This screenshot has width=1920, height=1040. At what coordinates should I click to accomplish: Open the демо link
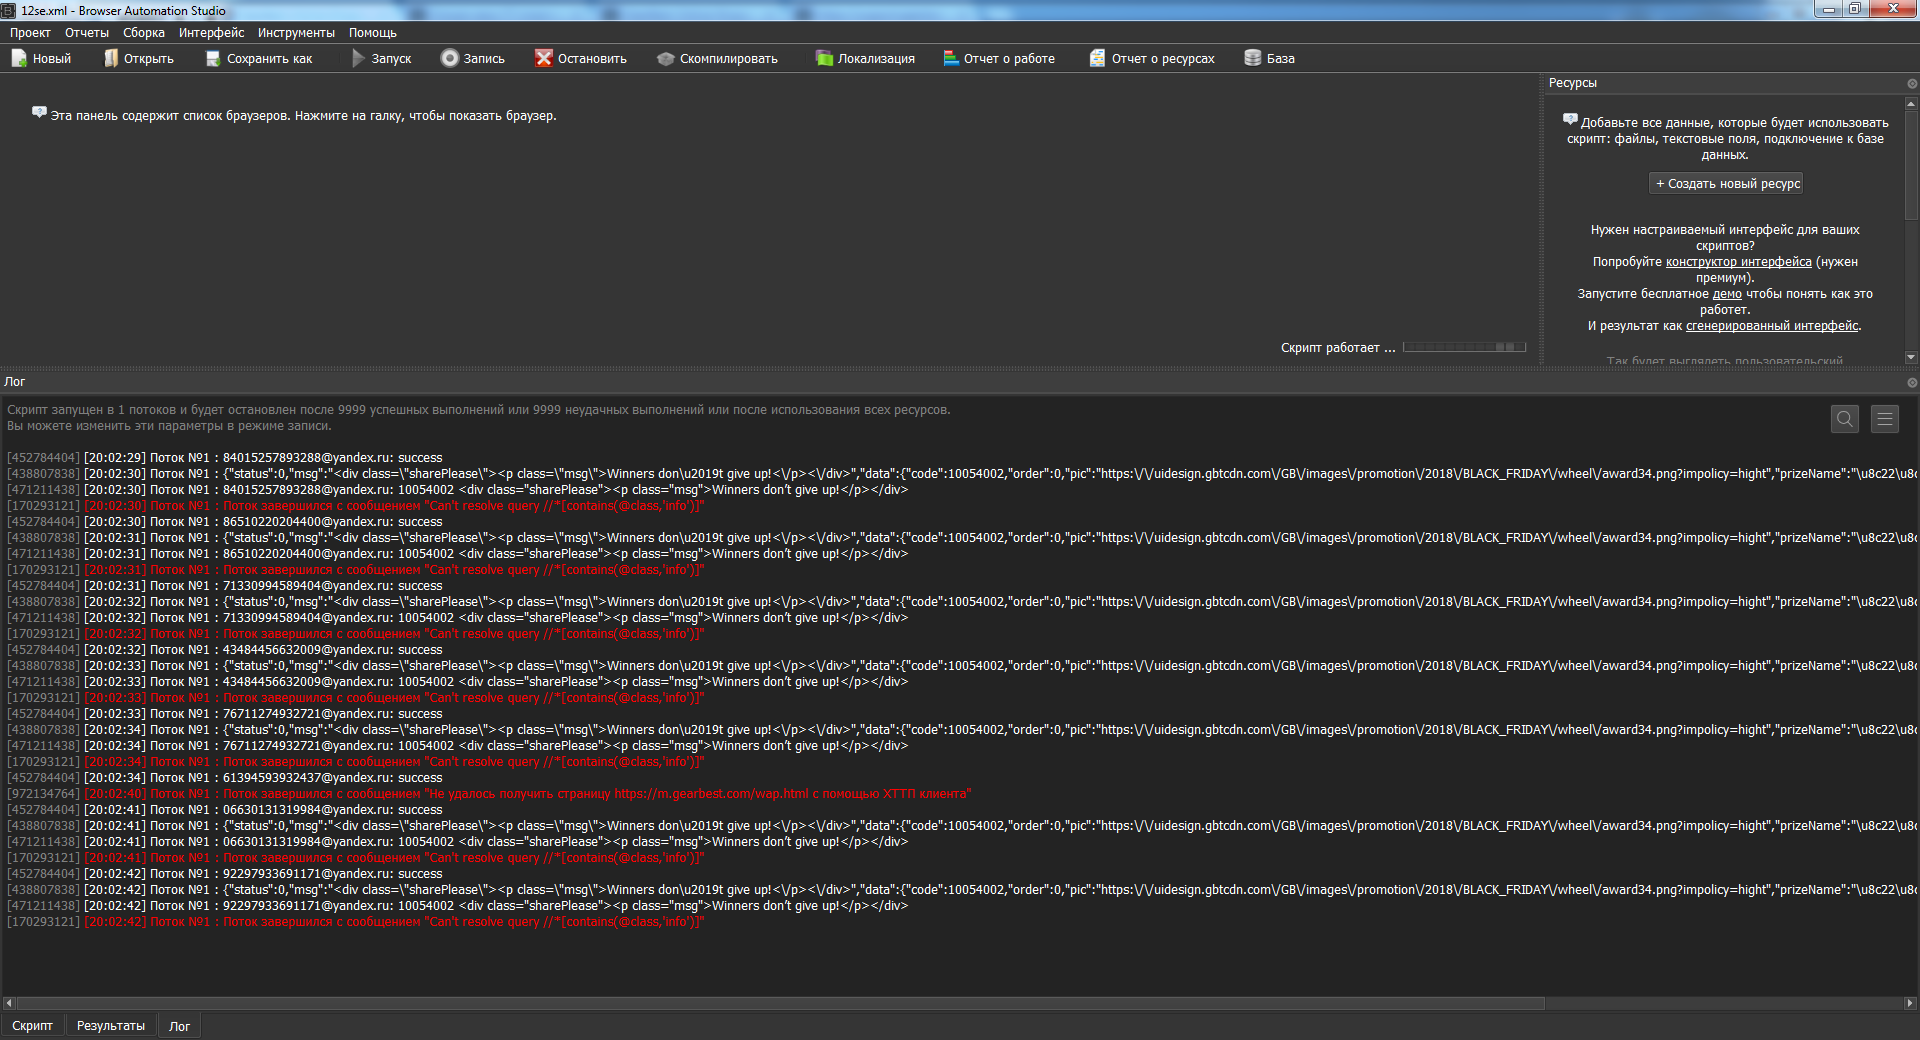click(1727, 294)
